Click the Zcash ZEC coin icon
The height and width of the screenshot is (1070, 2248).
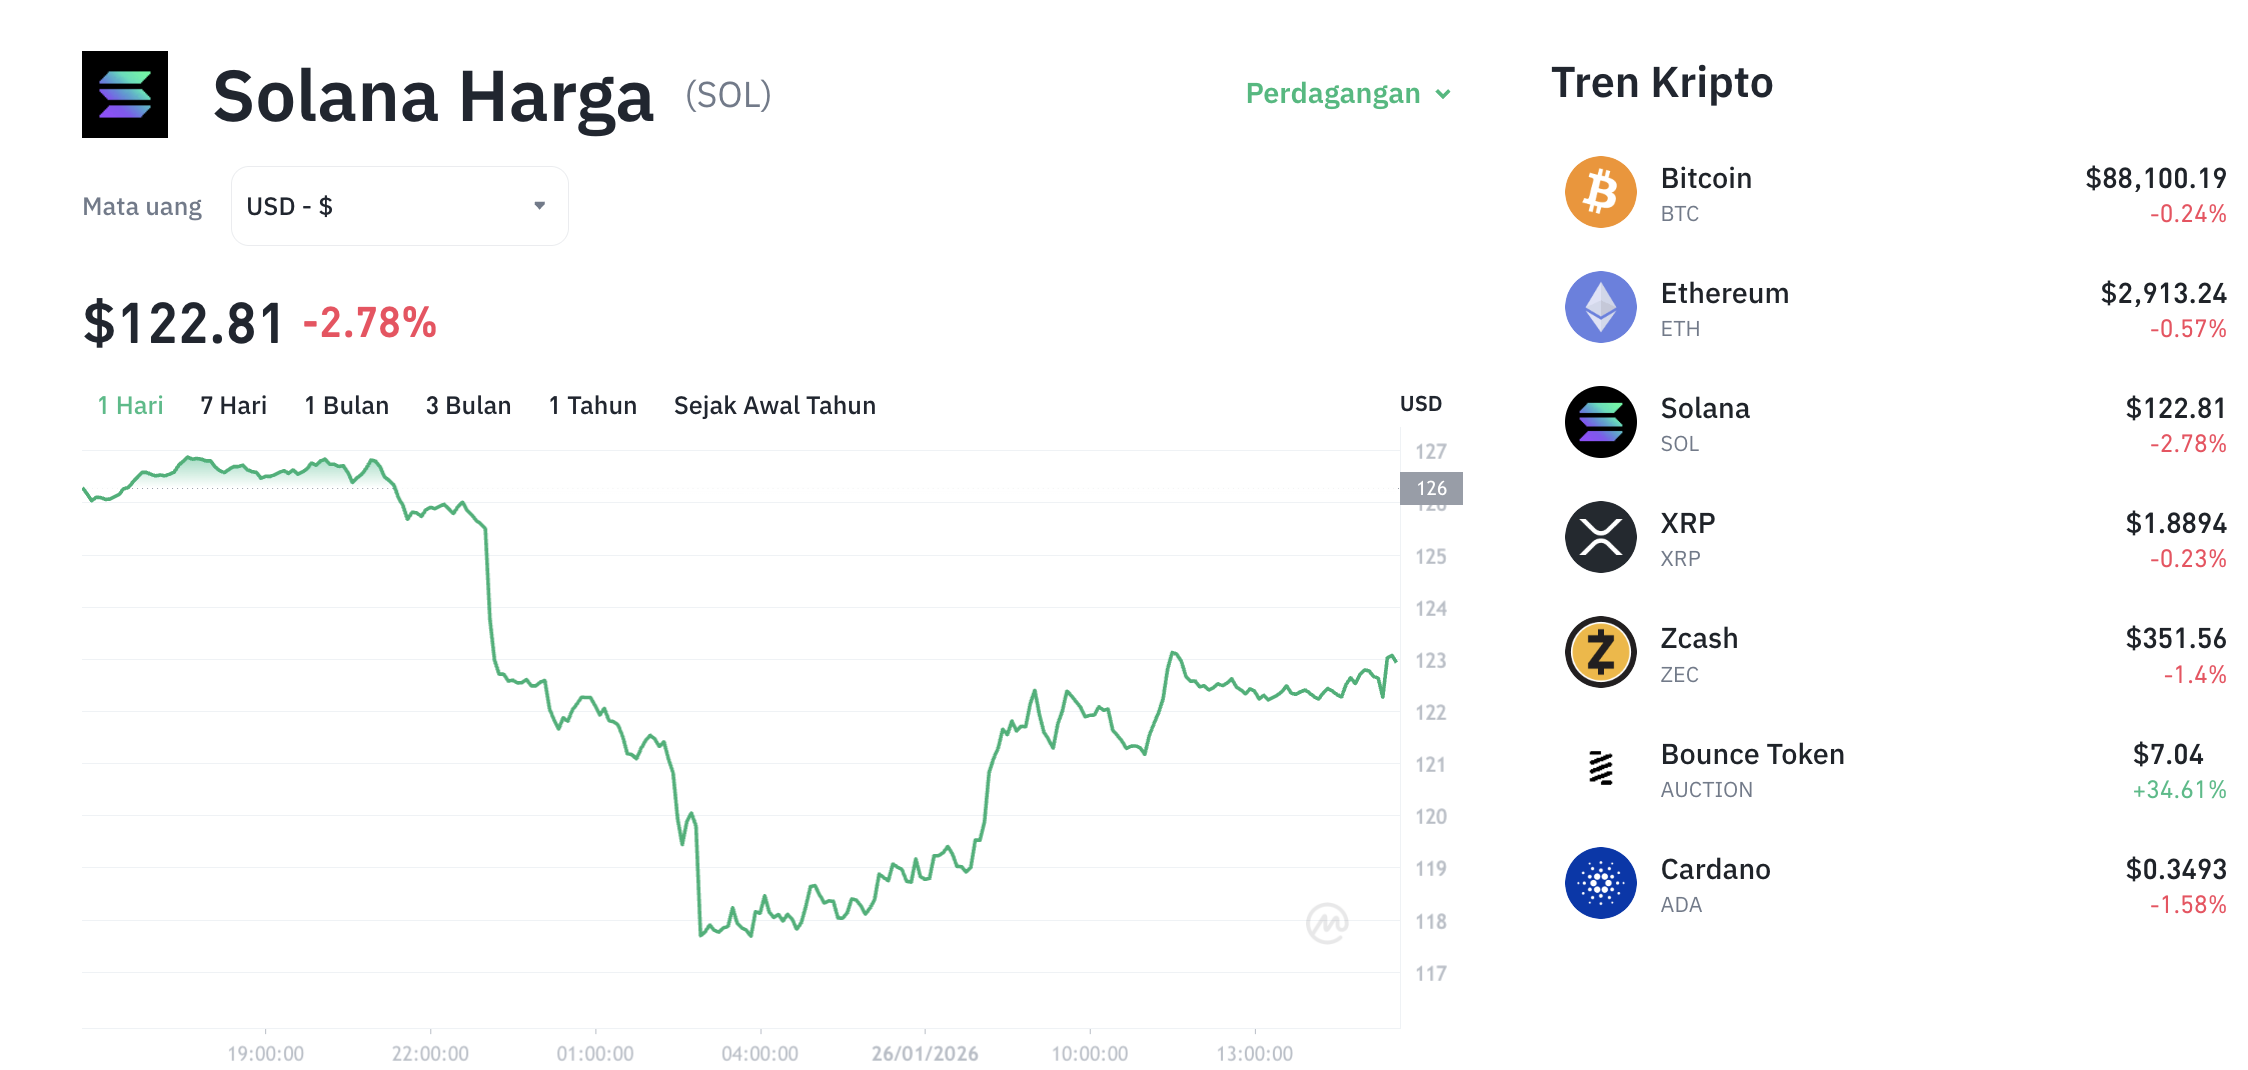click(1600, 652)
